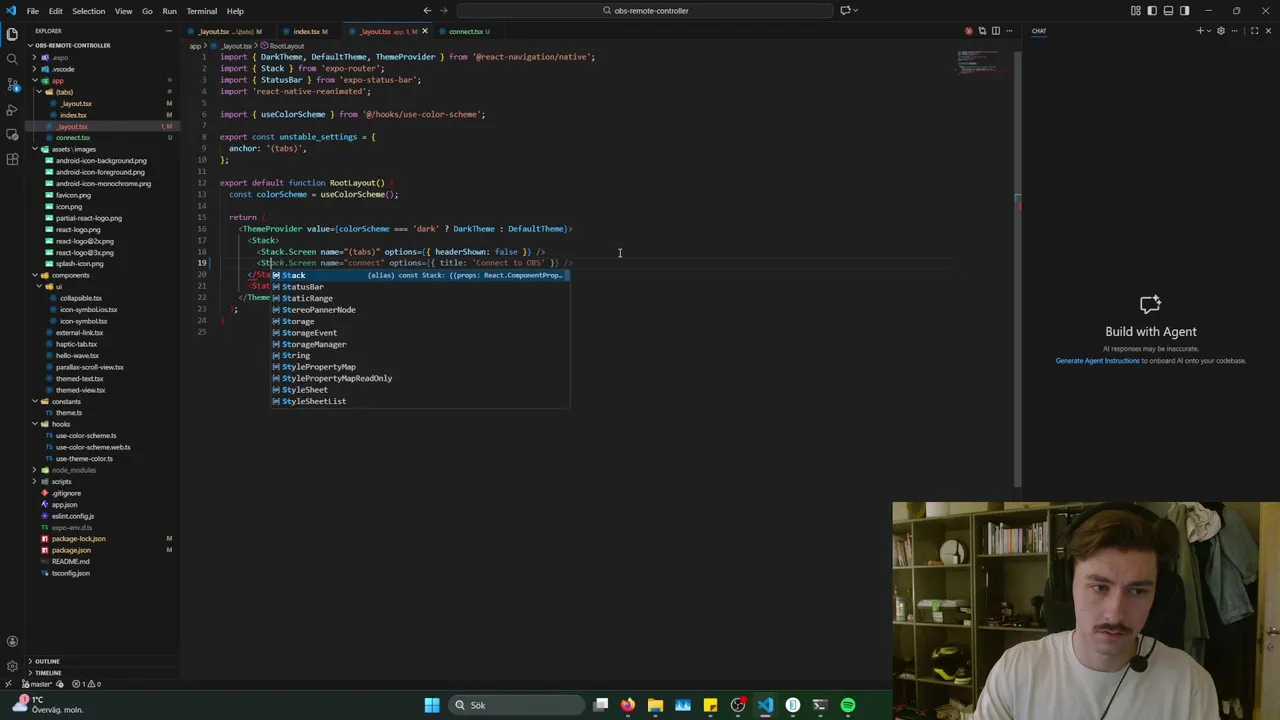Image resolution: width=1280 pixels, height=720 pixels.
Task: Open the Manage gear in activity bar
Action: coord(12,666)
